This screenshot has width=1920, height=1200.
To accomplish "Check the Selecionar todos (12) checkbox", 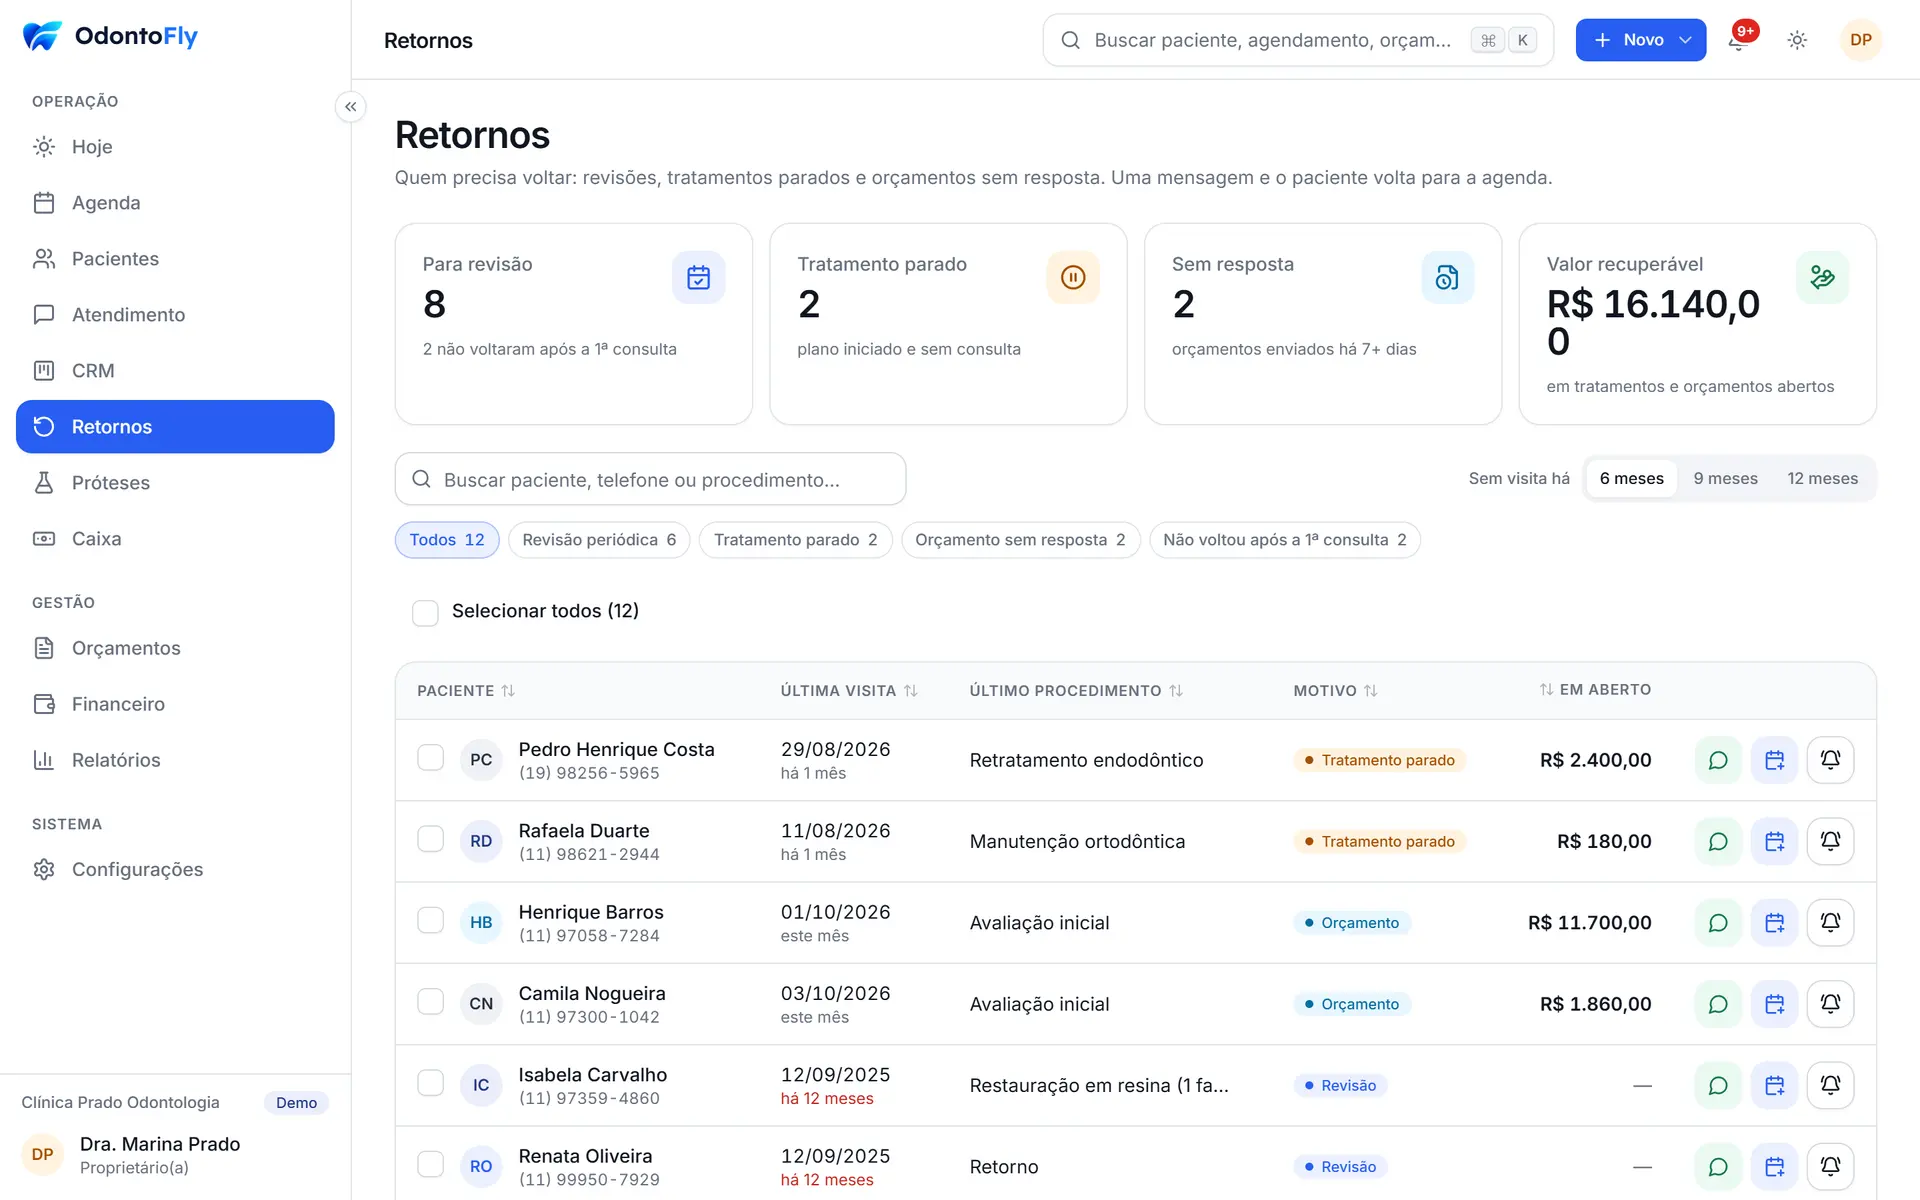I will click(x=425, y=612).
